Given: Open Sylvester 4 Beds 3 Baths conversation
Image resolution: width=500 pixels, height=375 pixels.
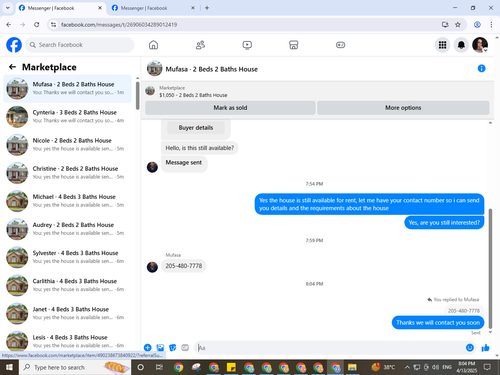Looking at the screenshot, I should pos(68,257).
